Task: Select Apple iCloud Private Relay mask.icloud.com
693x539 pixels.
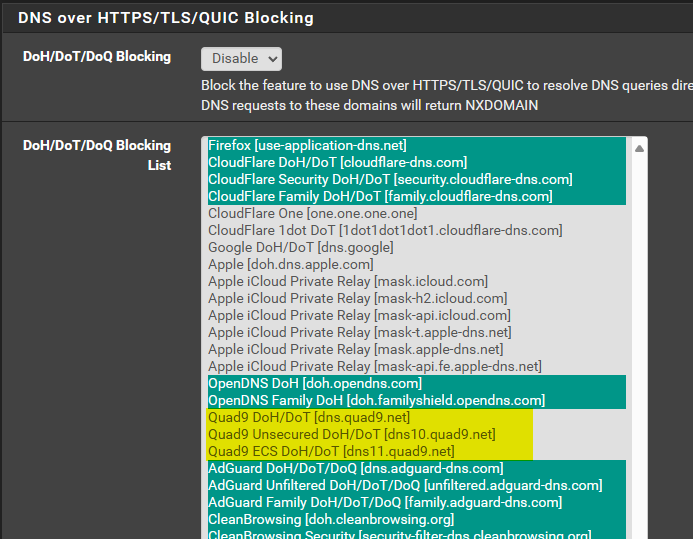Action: [417, 281]
